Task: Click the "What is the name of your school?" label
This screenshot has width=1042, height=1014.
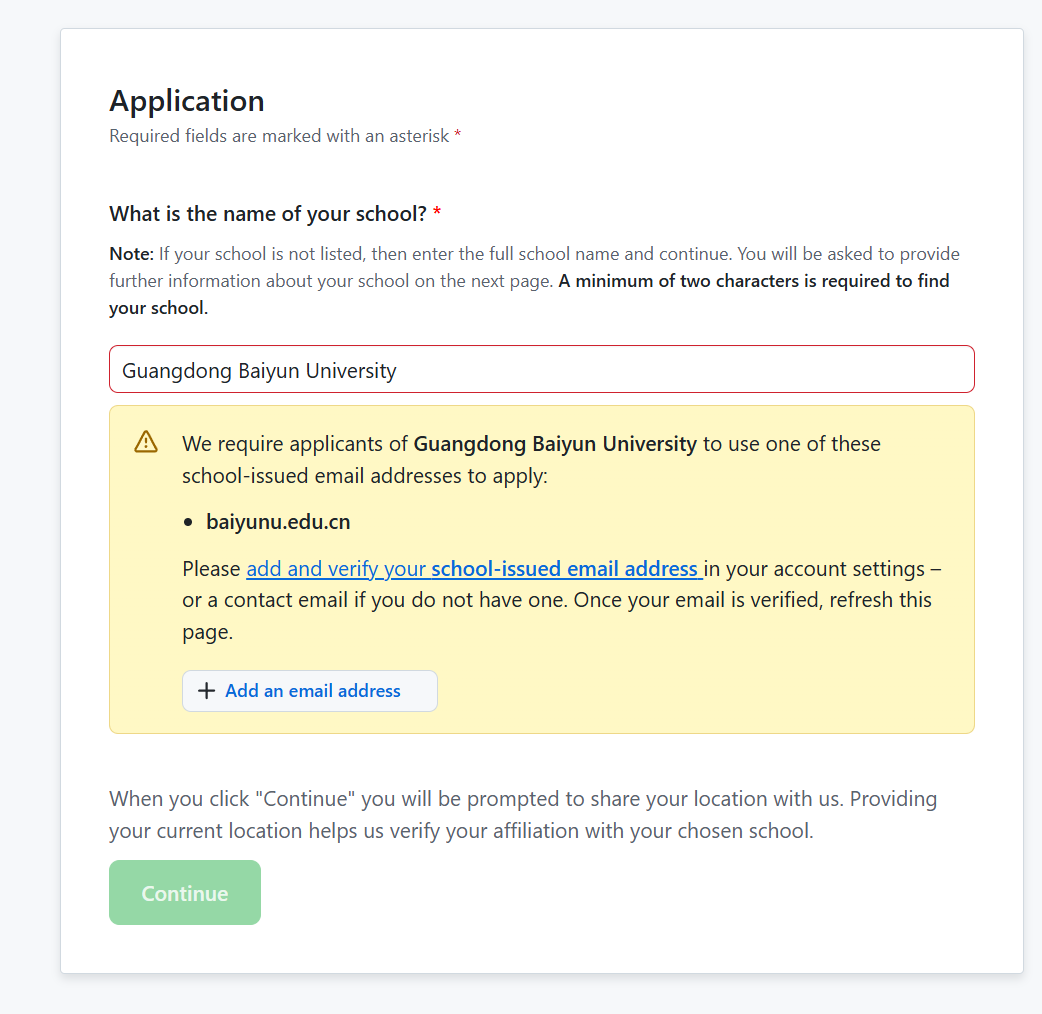Action: tap(268, 214)
